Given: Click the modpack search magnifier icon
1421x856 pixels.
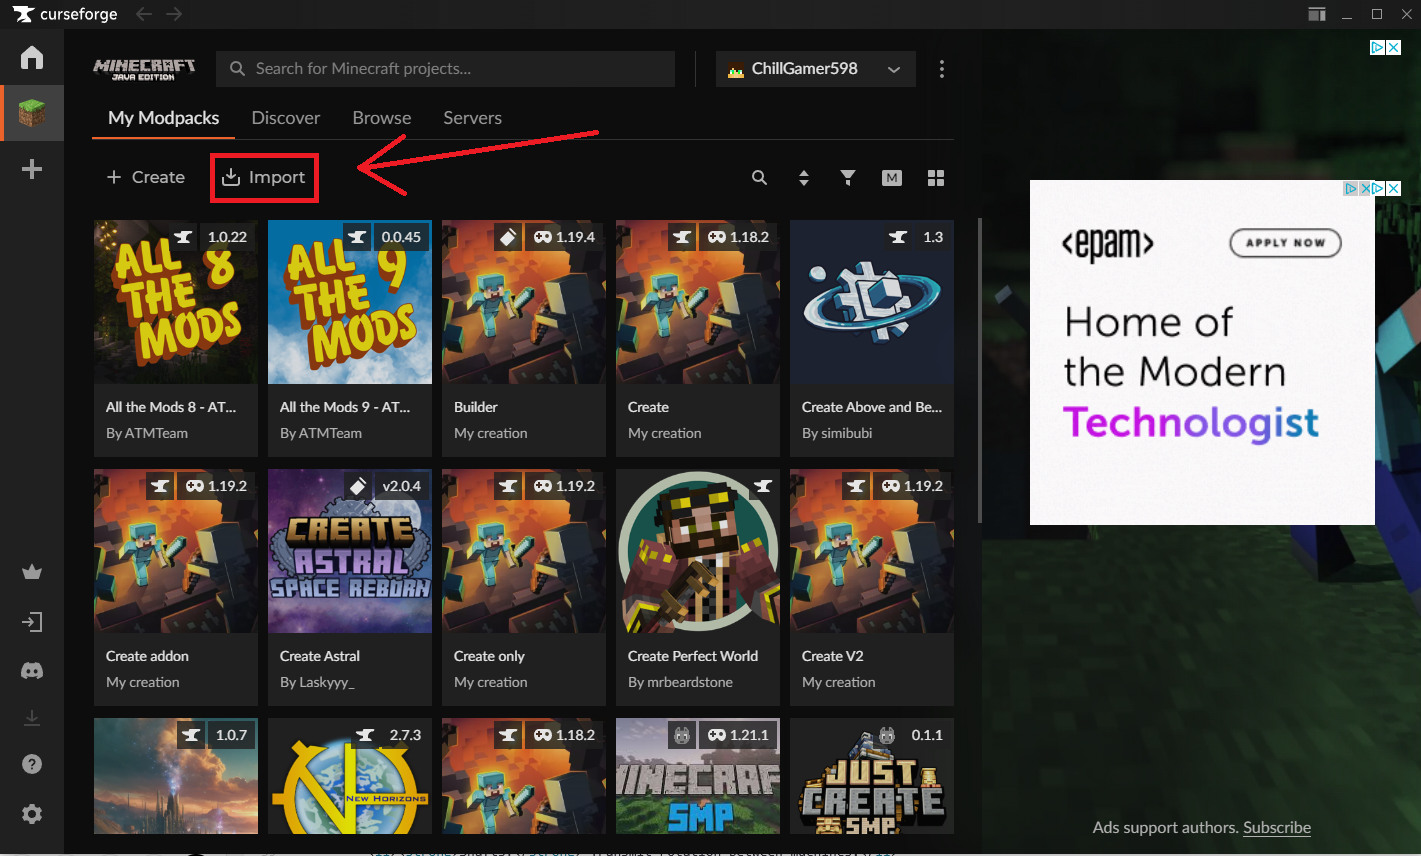Looking at the screenshot, I should coord(760,178).
